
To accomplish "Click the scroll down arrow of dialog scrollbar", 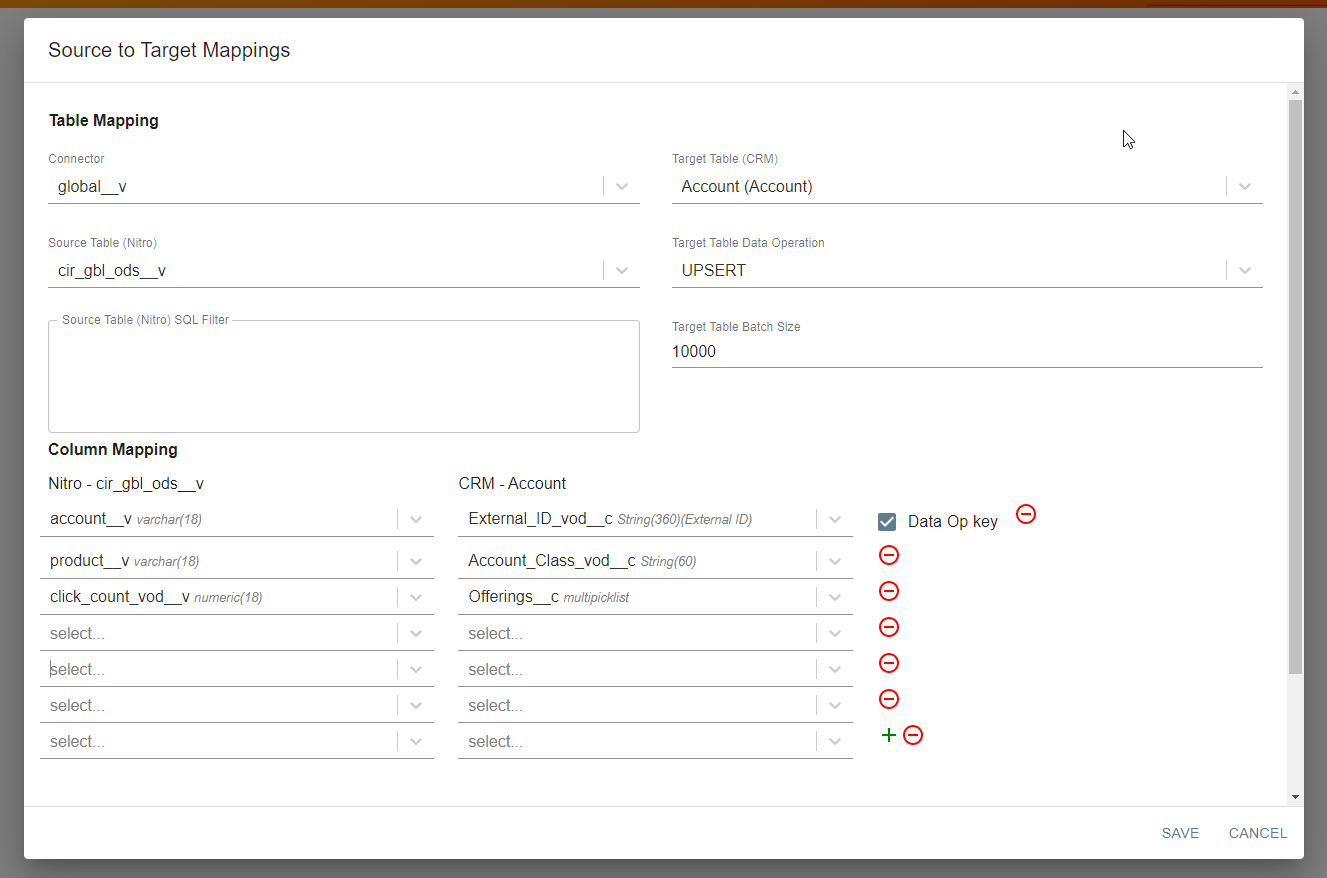I will (1295, 797).
